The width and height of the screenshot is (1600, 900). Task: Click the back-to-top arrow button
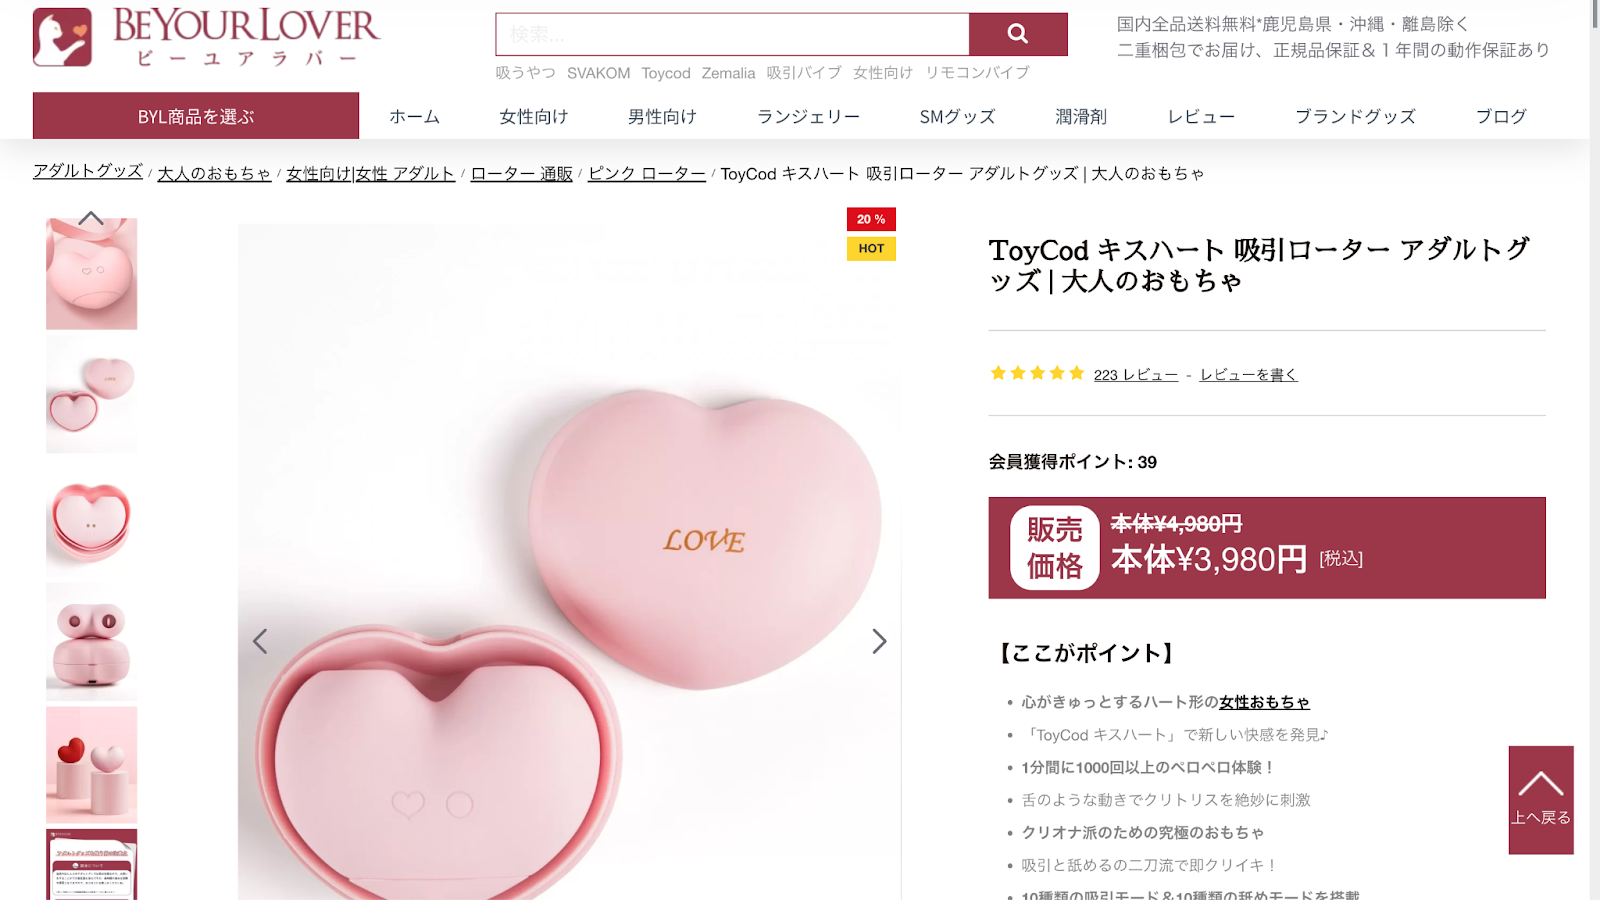click(x=1541, y=800)
